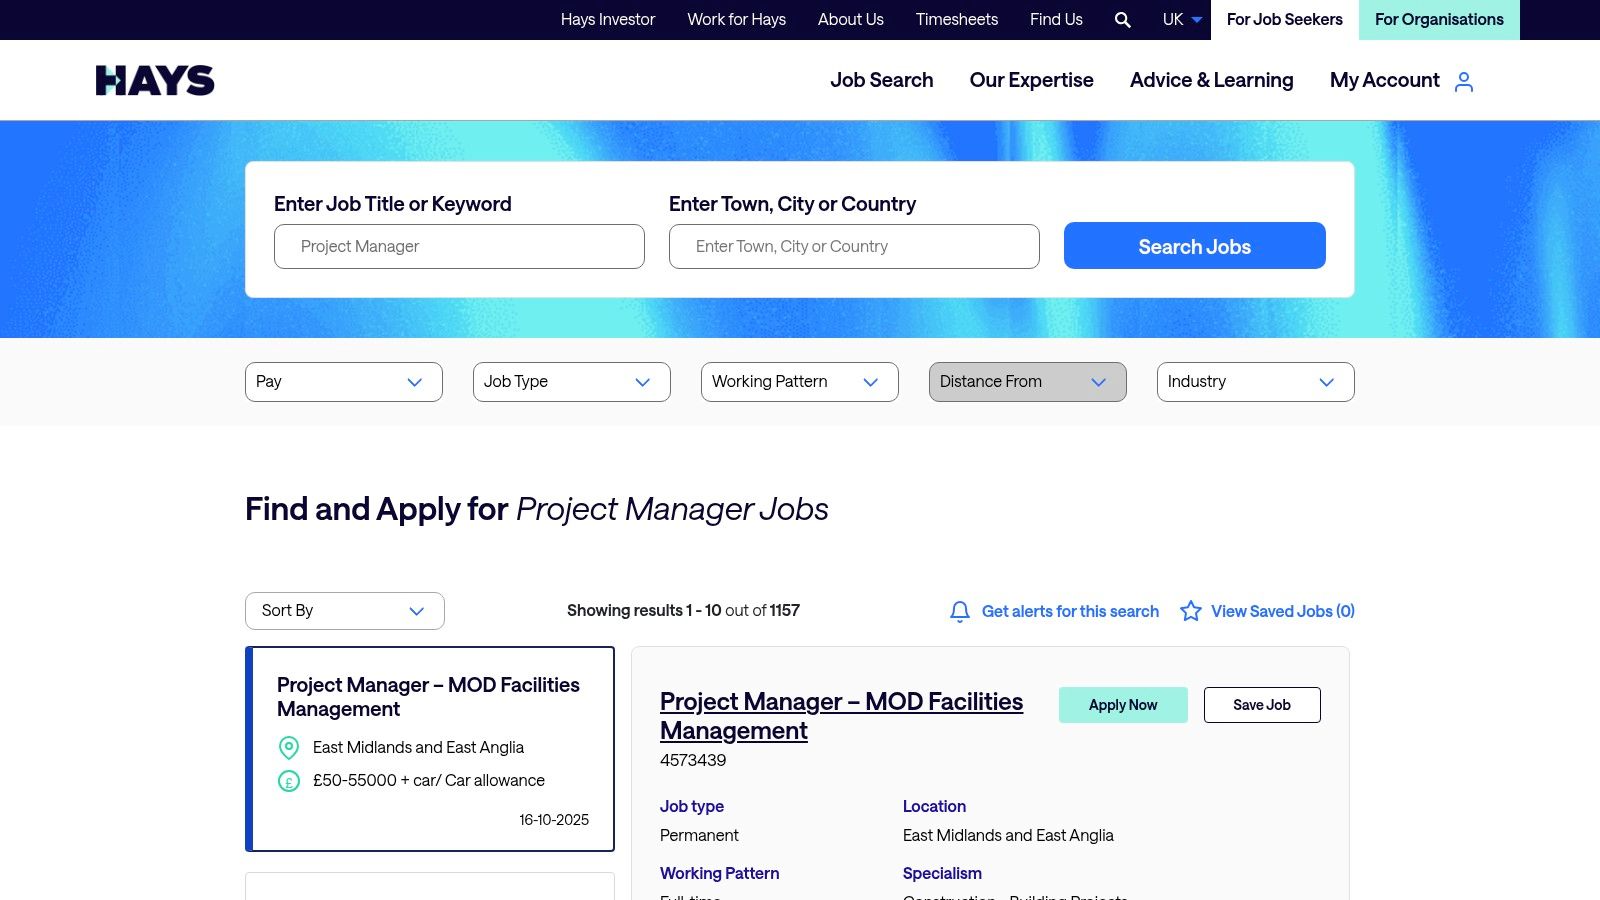
Task: Expand the Job Type filter
Action: click(x=572, y=382)
